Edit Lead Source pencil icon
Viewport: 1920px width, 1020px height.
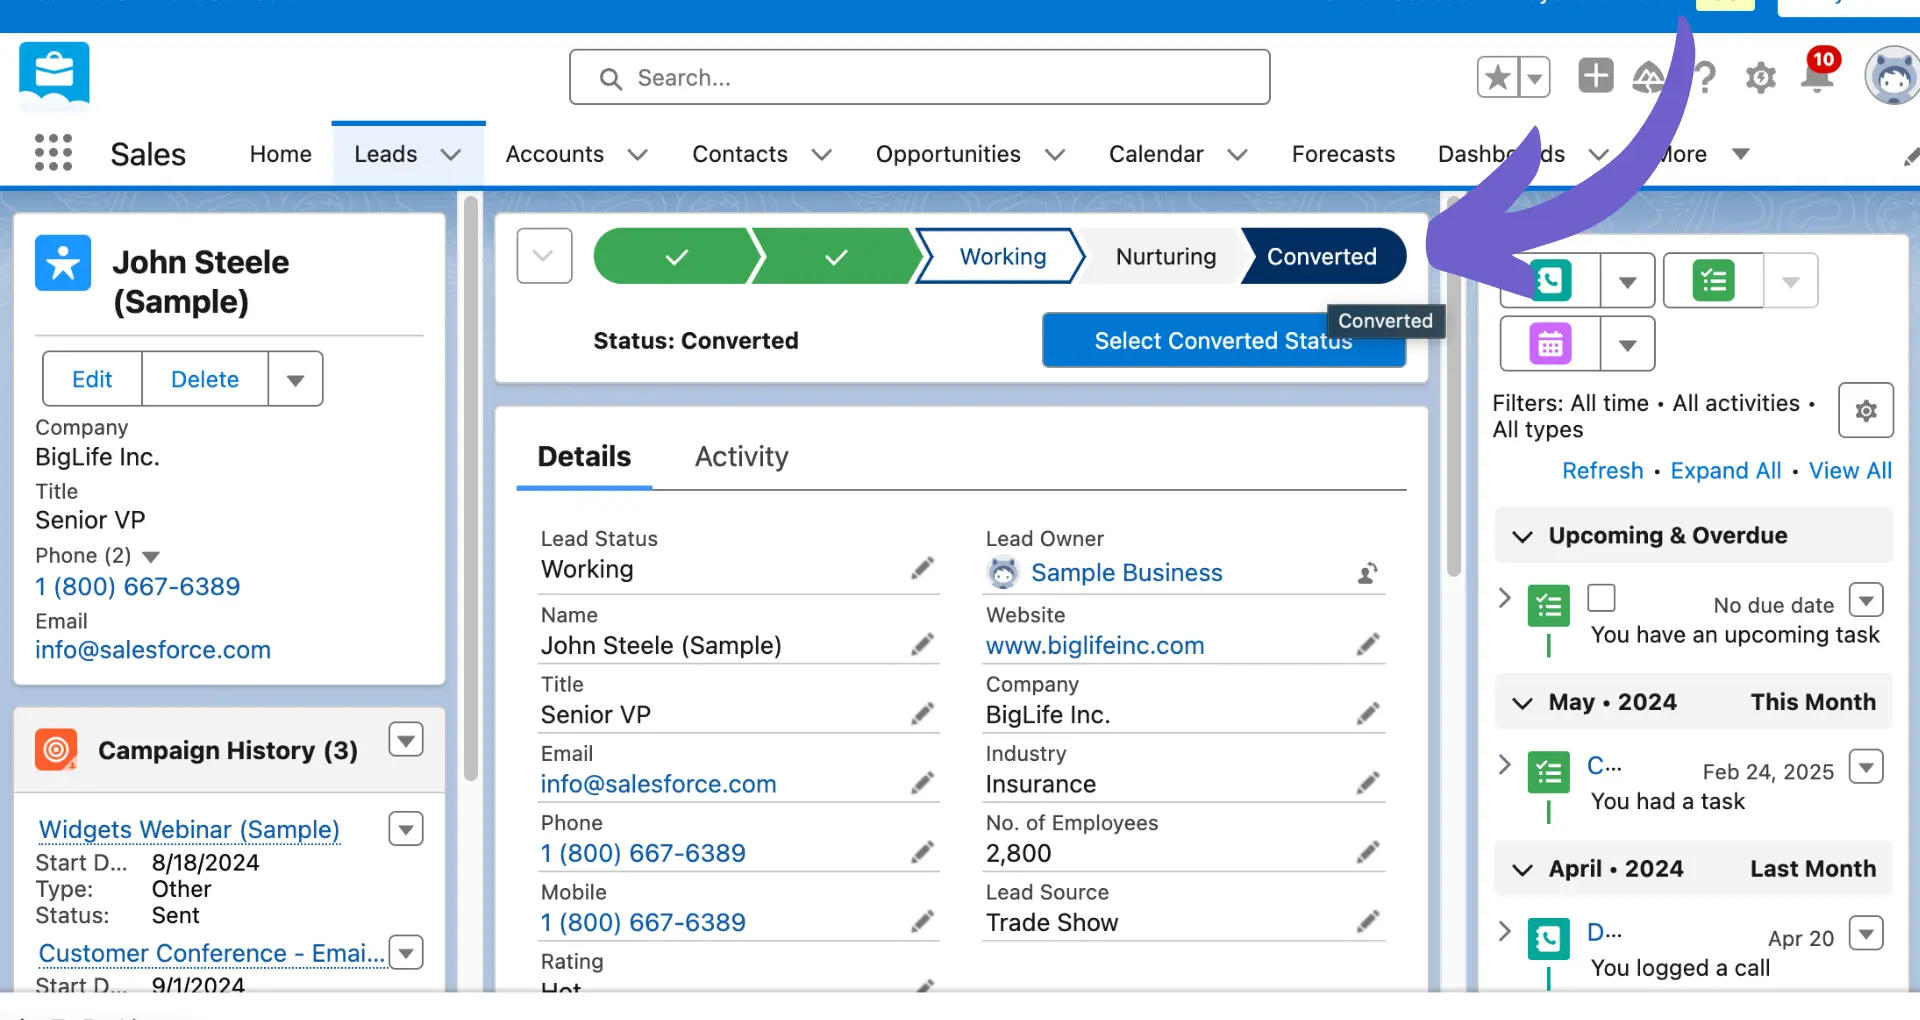click(1368, 921)
